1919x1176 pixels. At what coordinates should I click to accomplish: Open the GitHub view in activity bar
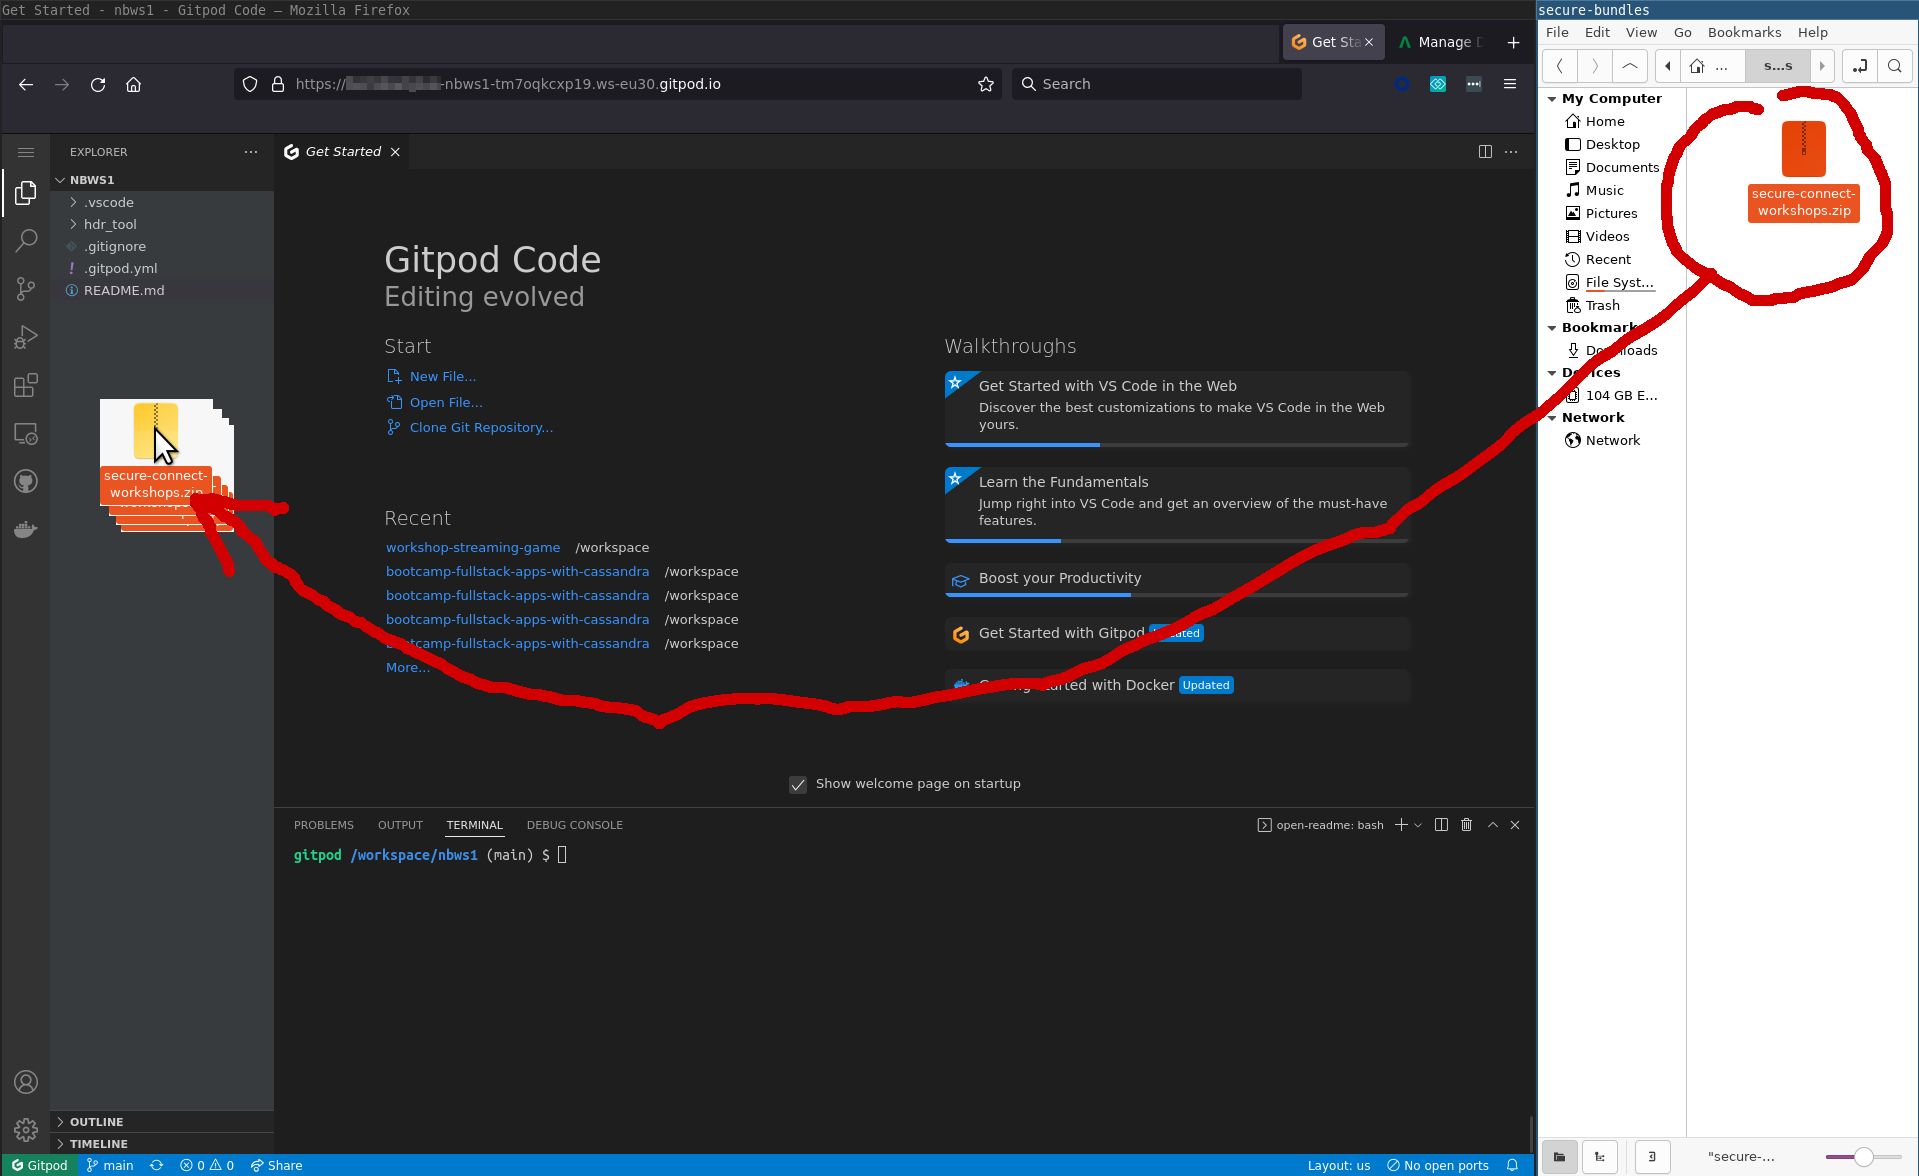click(x=26, y=482)
